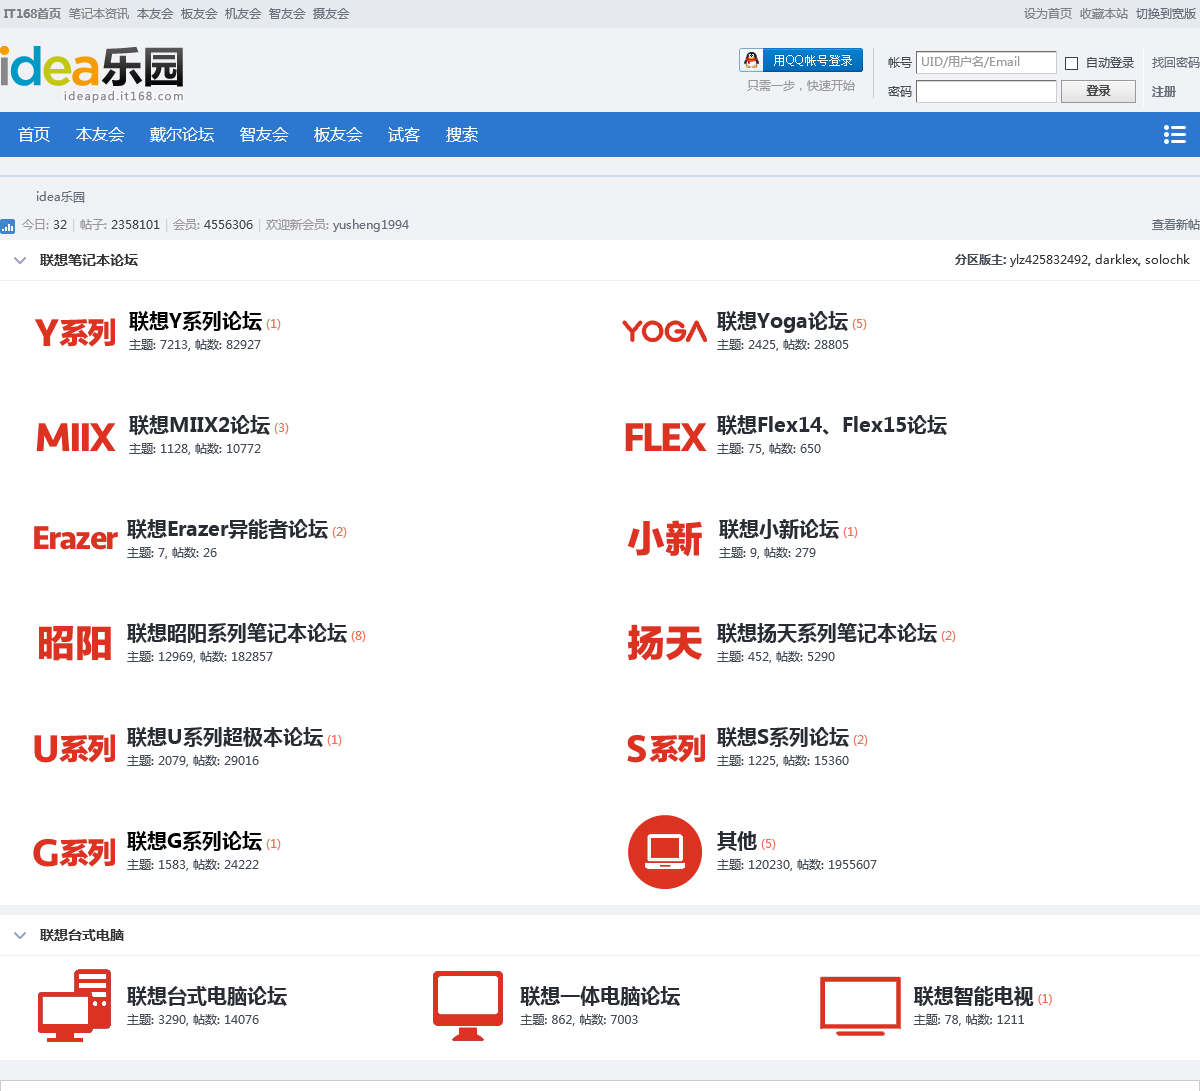
Task: Click the idea乐园 breadcrumb link
Action: pyautogui.click(x=60, y=197)
